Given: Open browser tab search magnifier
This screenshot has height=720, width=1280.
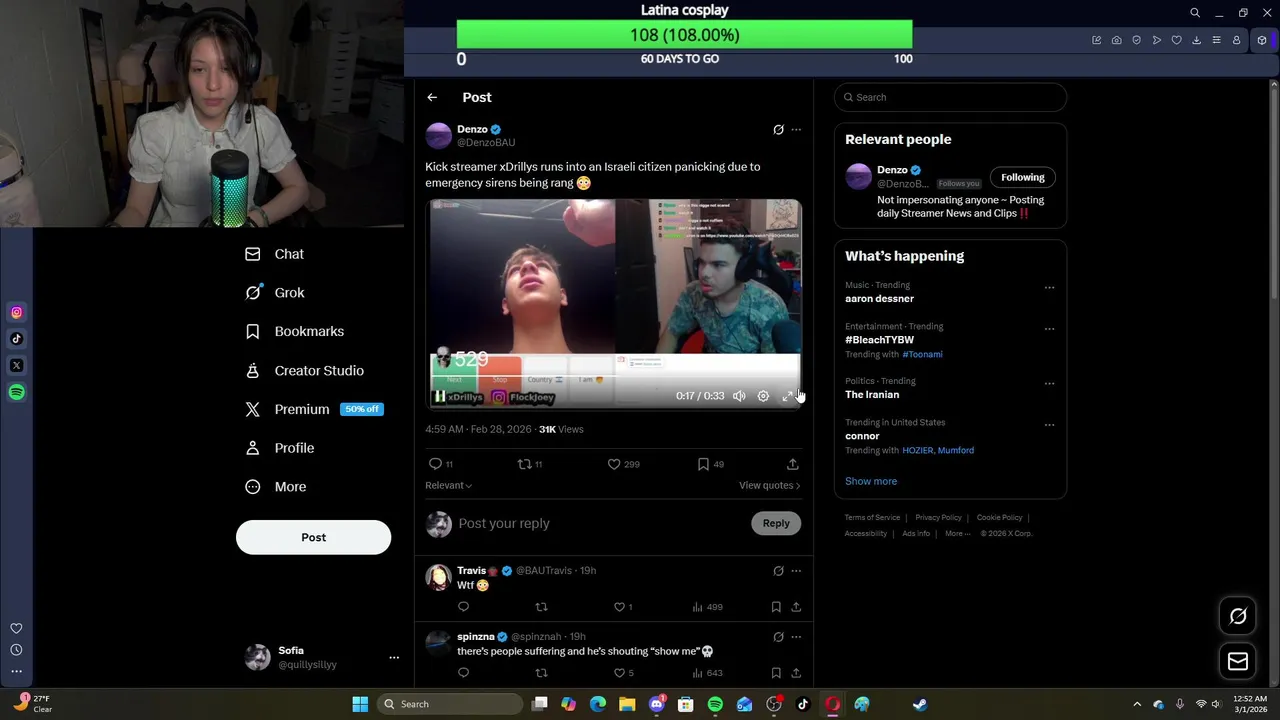Looking at the screenshot, I should point(1195,13).
